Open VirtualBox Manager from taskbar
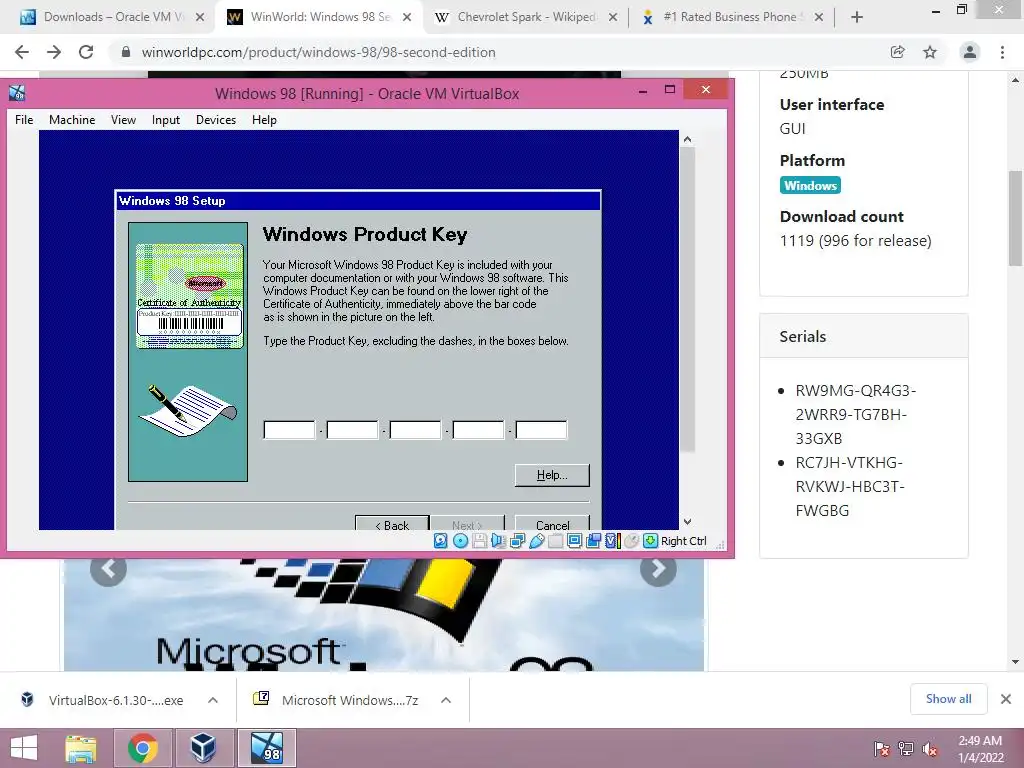 tap(203, 748)
